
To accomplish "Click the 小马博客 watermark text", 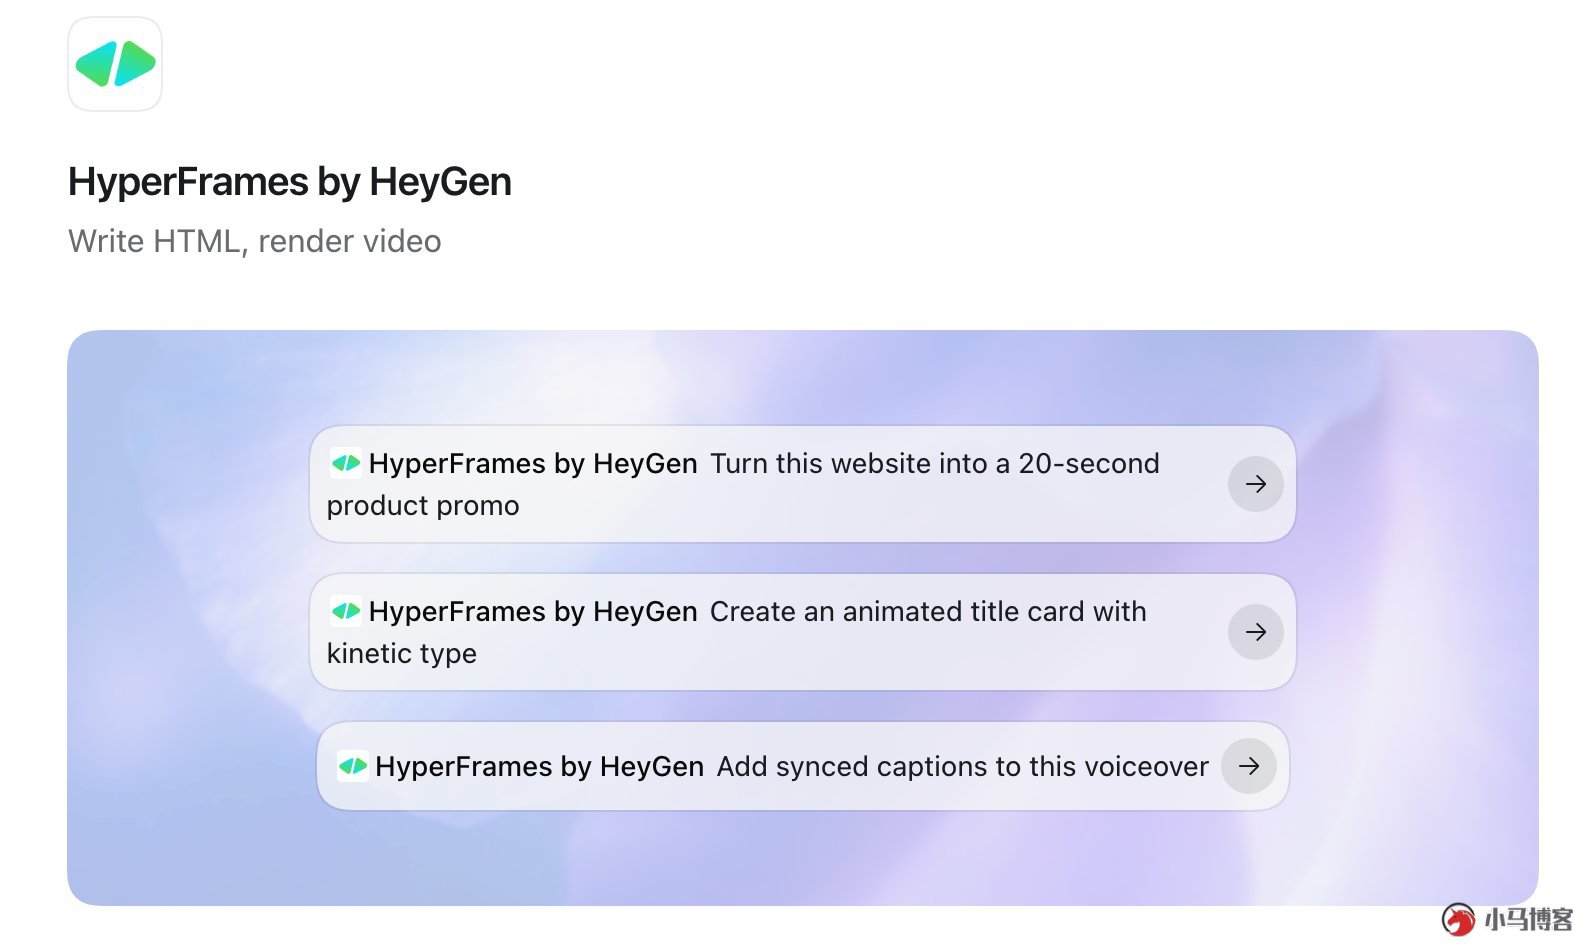I will tap(1529, 919).
